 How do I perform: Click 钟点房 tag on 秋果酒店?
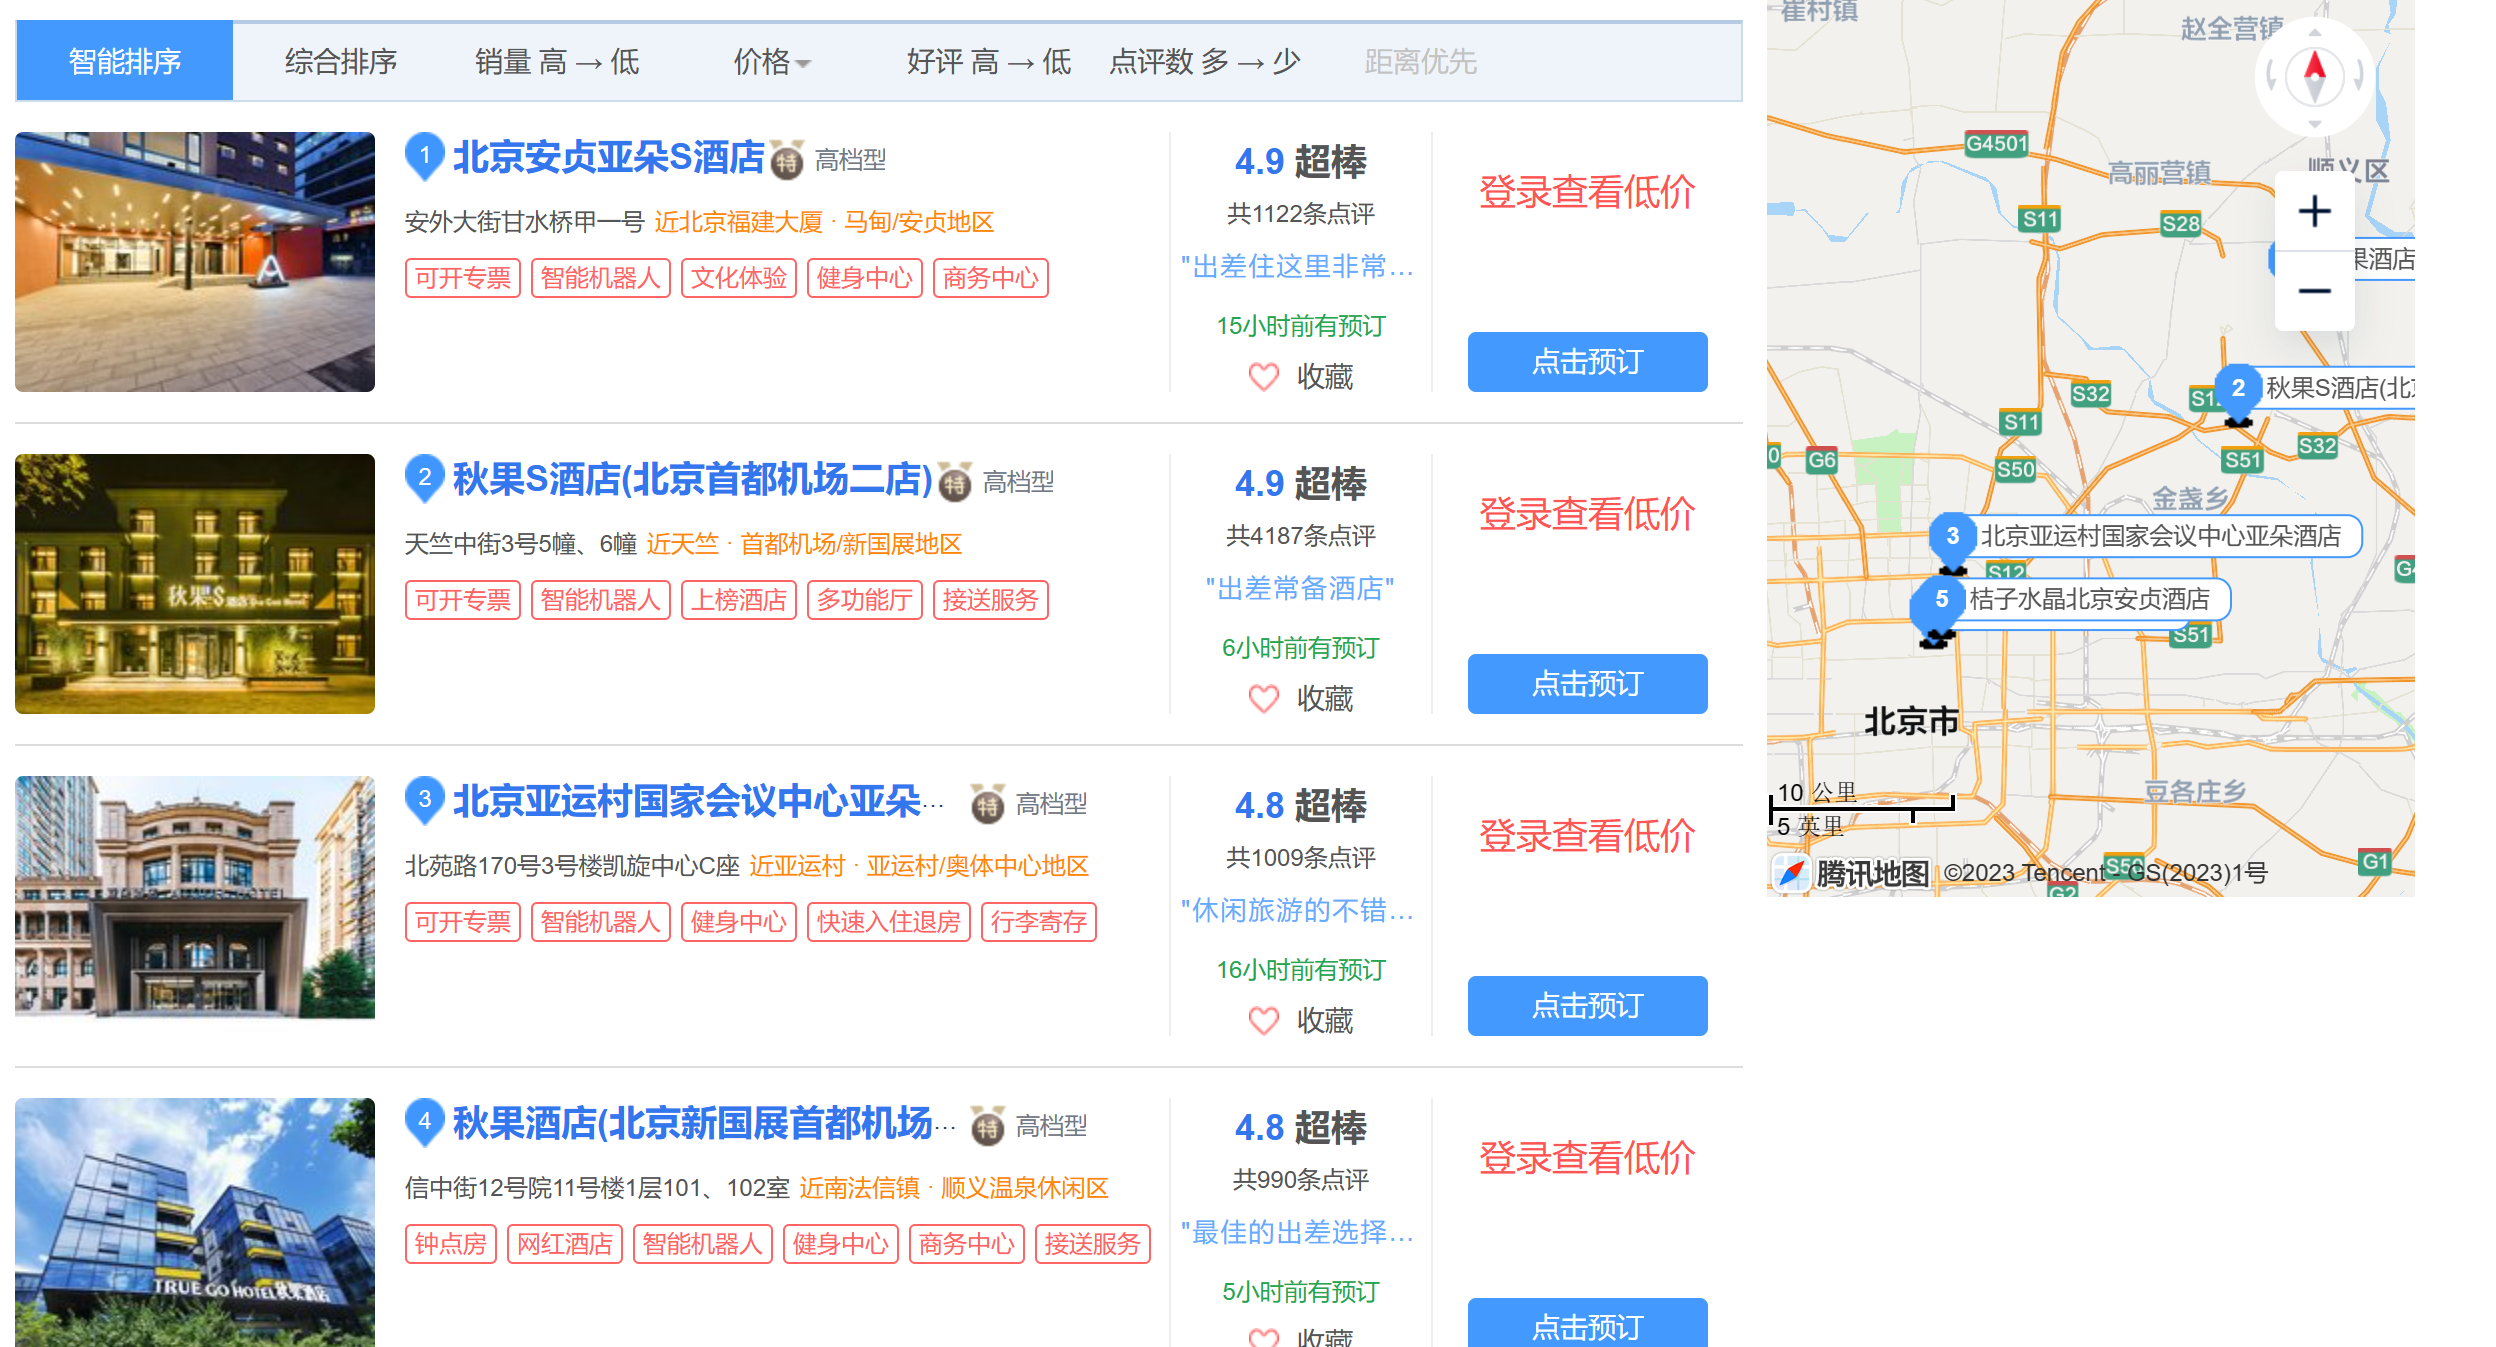[451, 1244]
